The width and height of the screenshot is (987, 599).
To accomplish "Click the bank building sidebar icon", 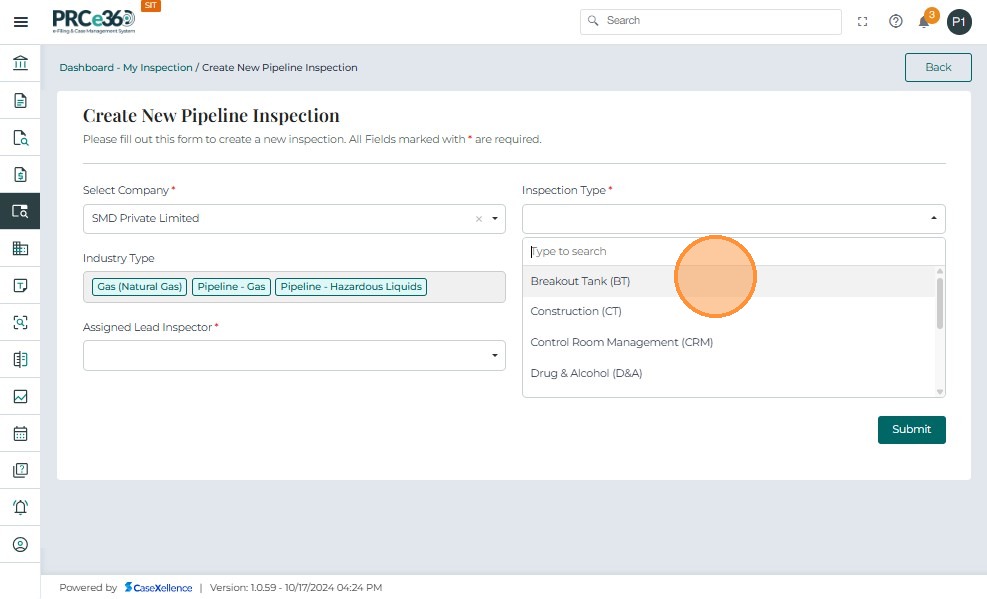I will pyautogui.click(x=20, y=63).
